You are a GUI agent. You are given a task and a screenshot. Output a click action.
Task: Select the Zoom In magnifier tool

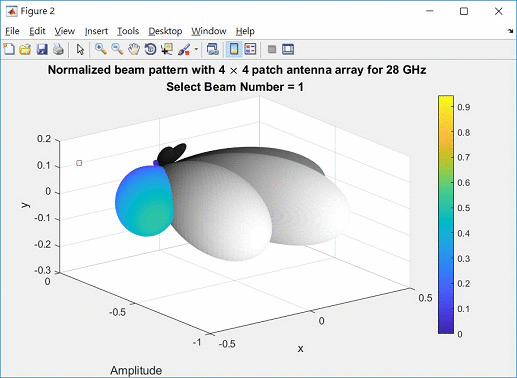(x=101, y=49)
